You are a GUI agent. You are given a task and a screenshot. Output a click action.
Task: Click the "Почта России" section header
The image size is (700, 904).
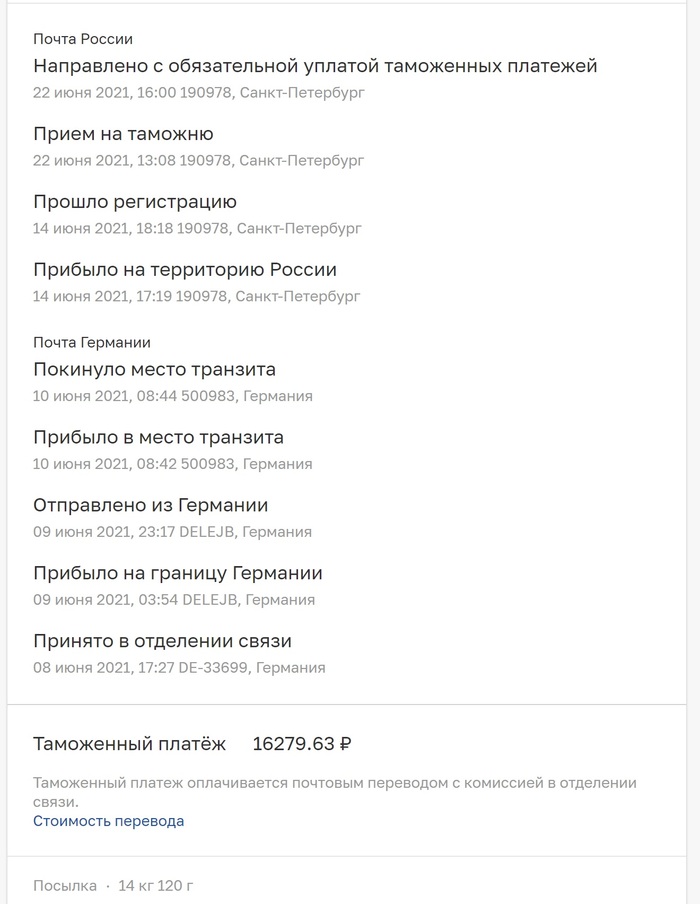pos(83,39)
